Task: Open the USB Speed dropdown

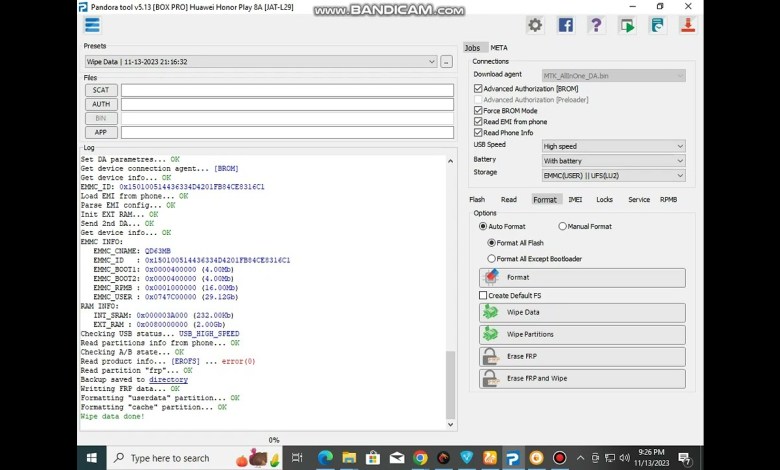Action: (x=613, y=146)
